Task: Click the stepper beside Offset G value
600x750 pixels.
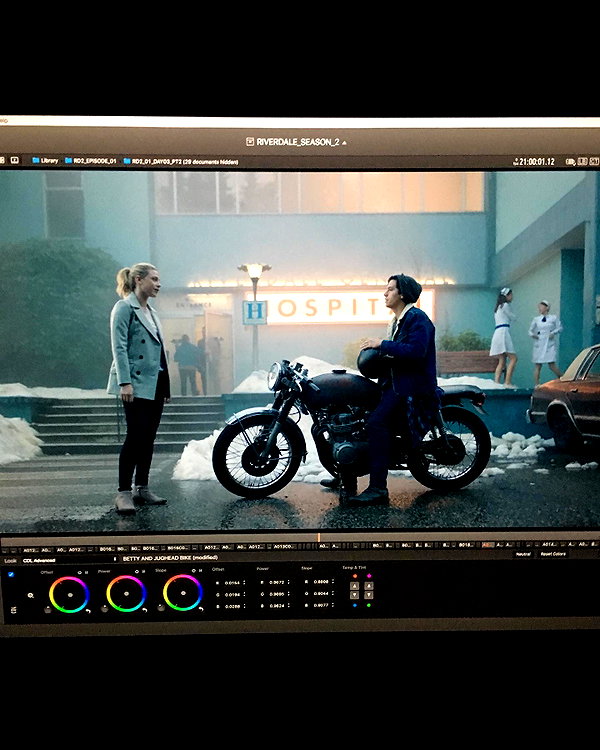Action: pos(244,594)
